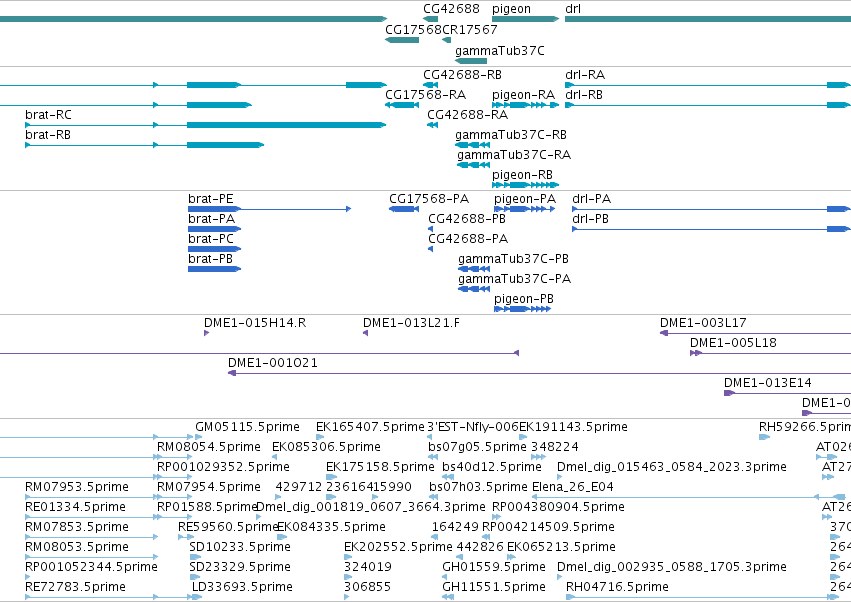The image size is (851, 602).
Task: Select BAC clone DME1-001O21
Action: [272, 363]
